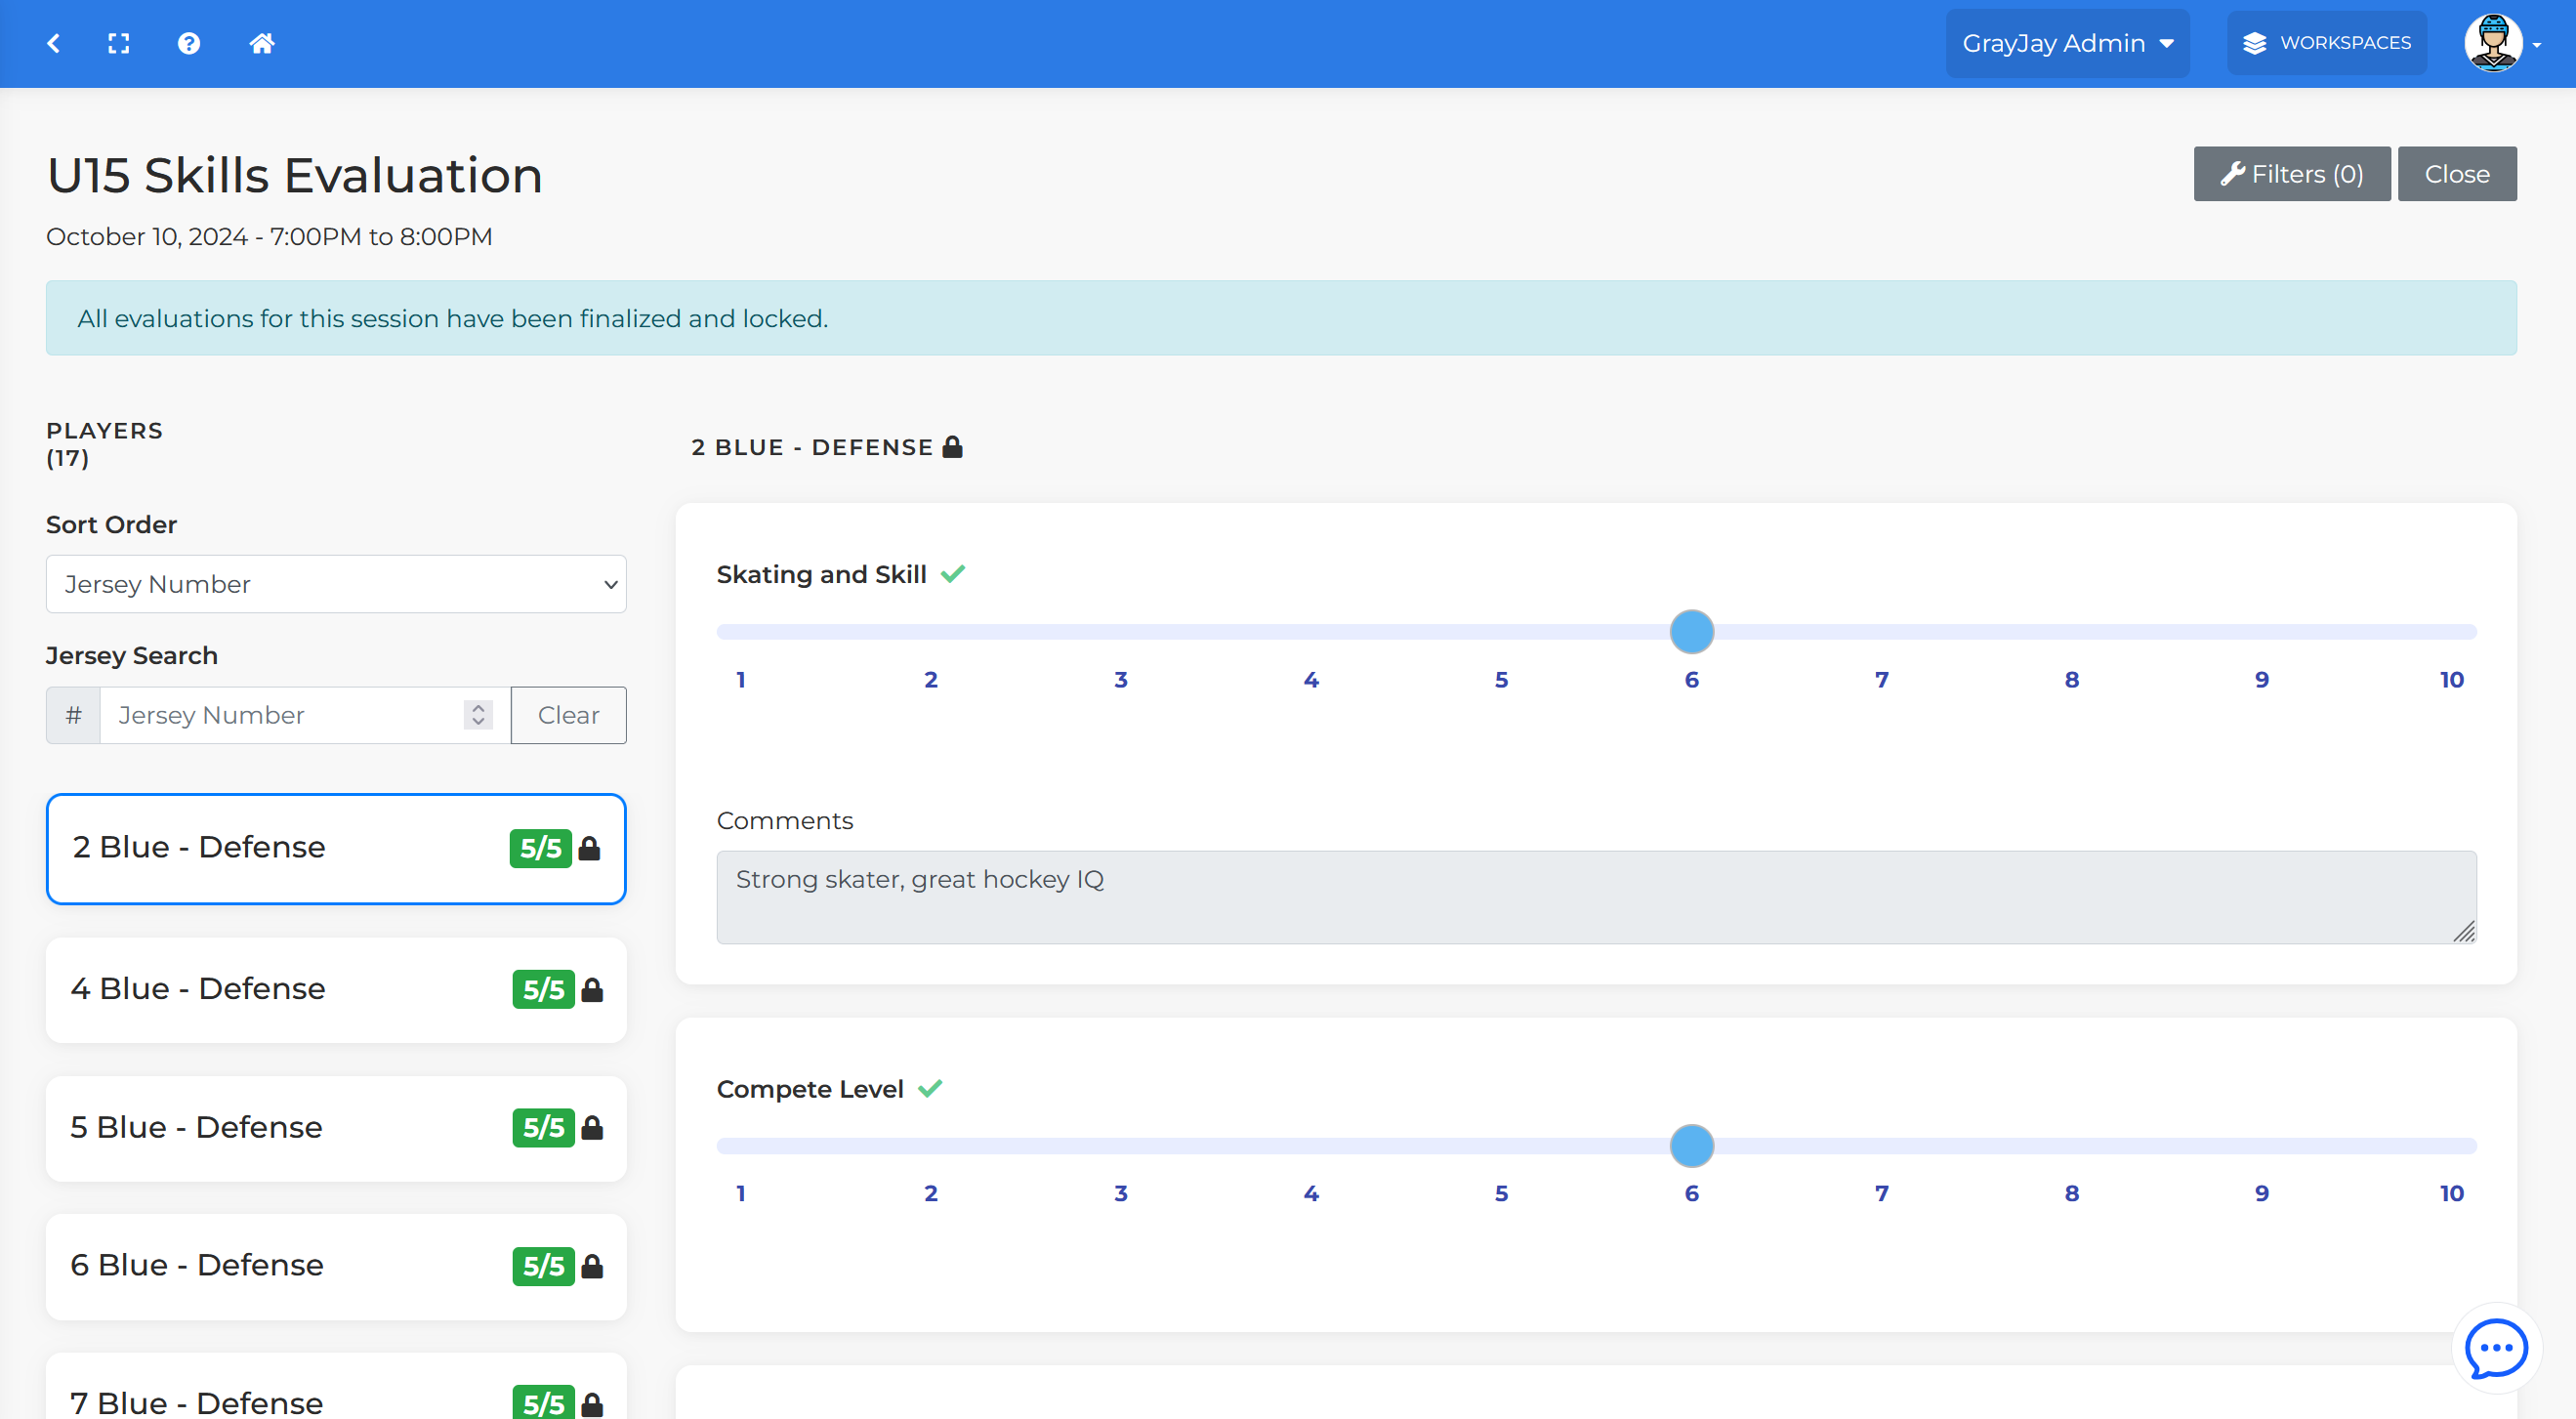This screenshot has height=1419, width=2576.
Task: Expand the GrayJay Admin dropdown
Action: (2067, 43)
